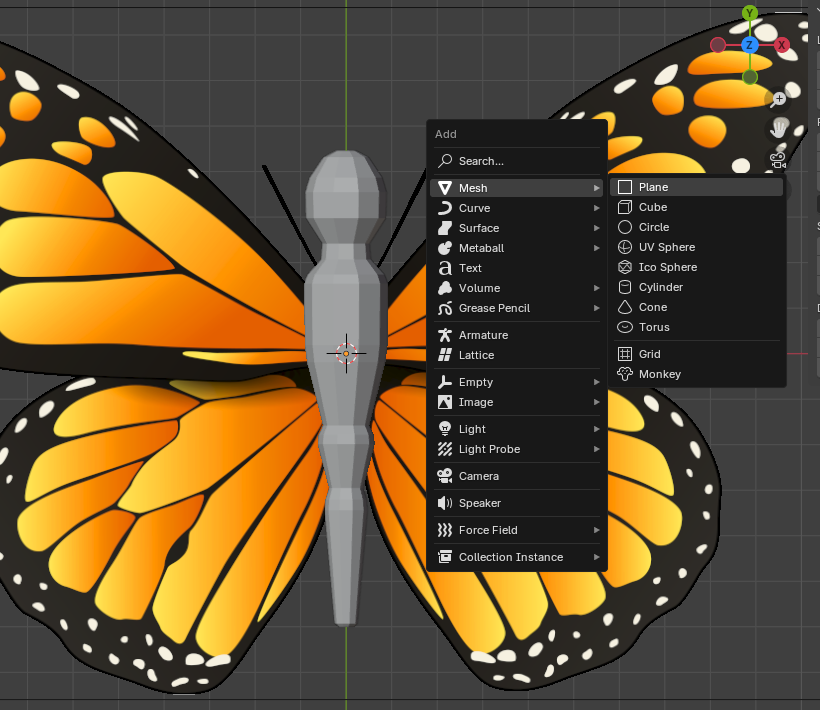The height and width of the screenshot is (710, 820).
Task: Click the Text object icon
Action: click(445, 268)
